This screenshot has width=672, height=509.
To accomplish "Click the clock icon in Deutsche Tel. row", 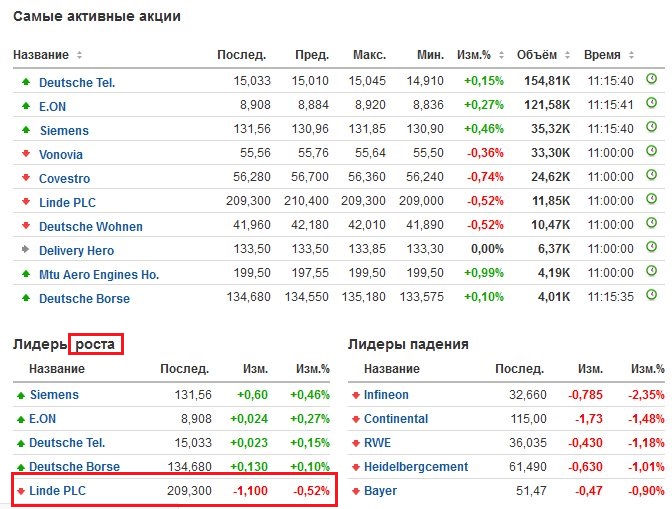I will pos(651,79).
